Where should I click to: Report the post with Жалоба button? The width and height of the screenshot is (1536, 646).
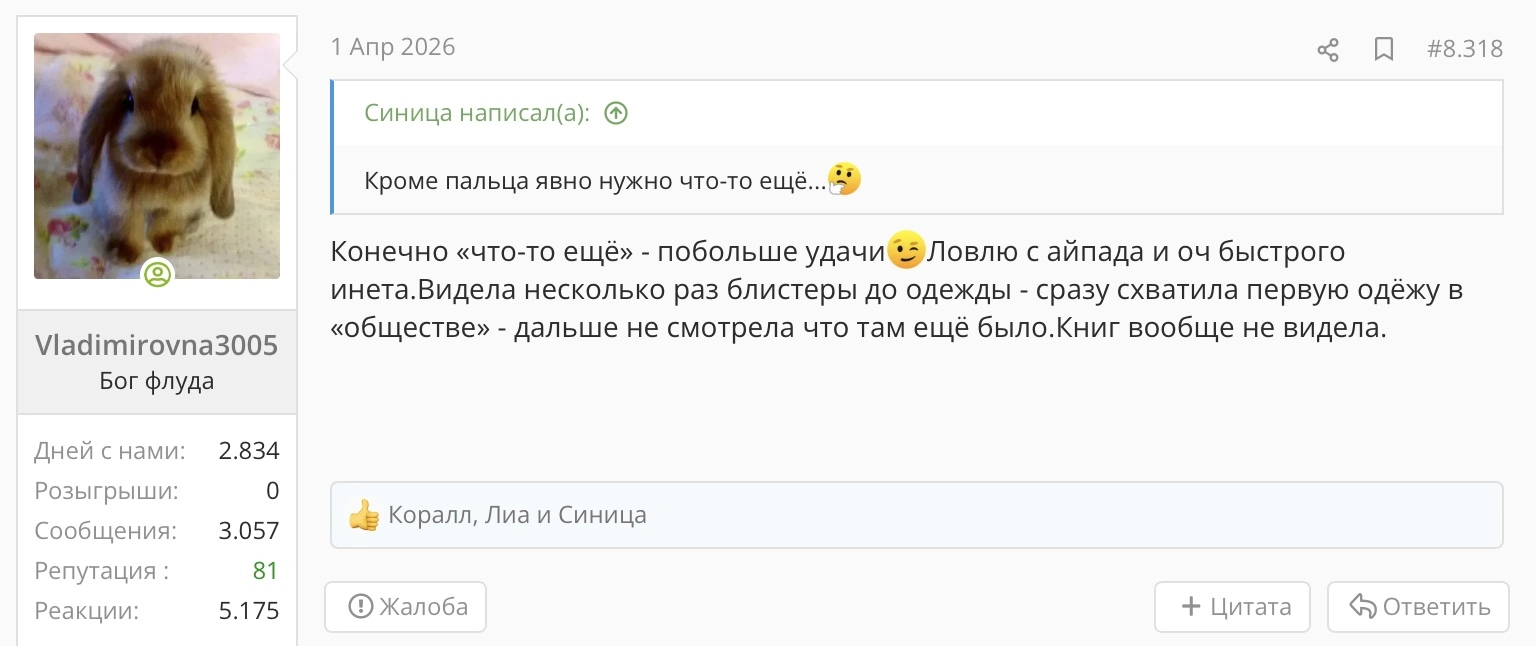tap(406, 607)
